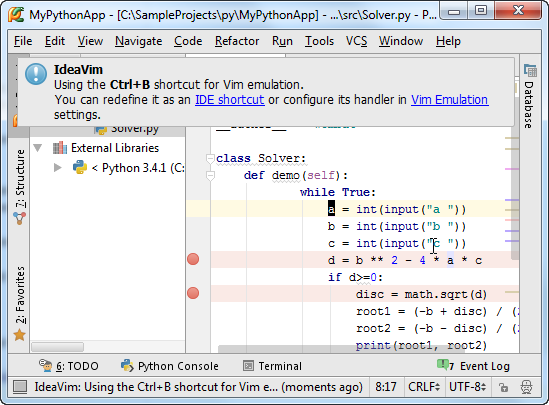Image resolution: width=549 pixels, height=405 pixels.
Task: Select the Solver.py file in project tree
Action: click(x=134, y=129)
